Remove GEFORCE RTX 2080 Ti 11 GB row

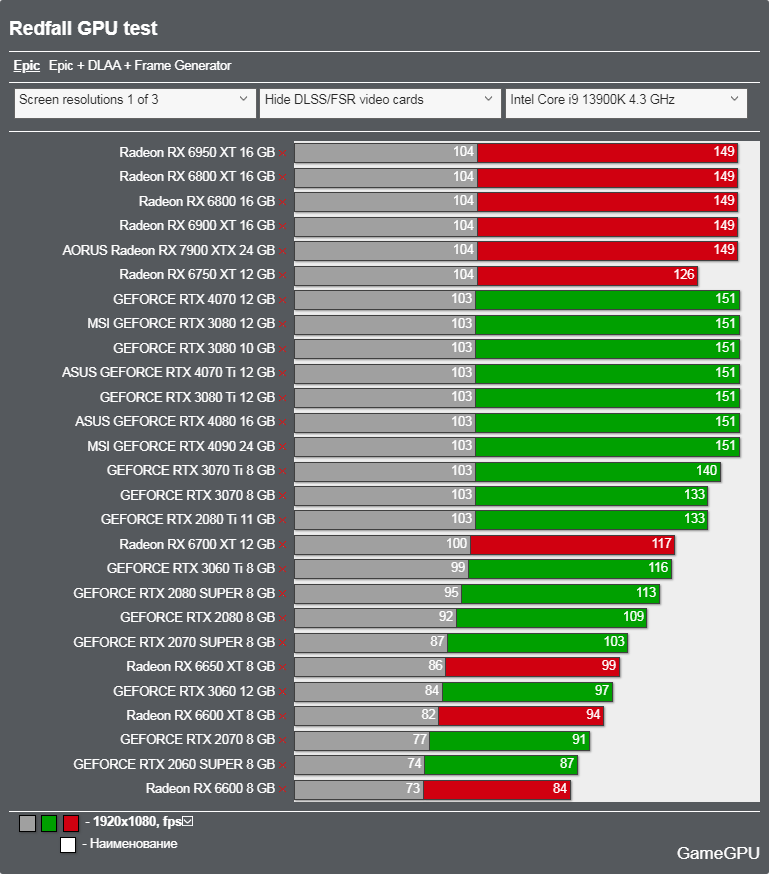283,520
